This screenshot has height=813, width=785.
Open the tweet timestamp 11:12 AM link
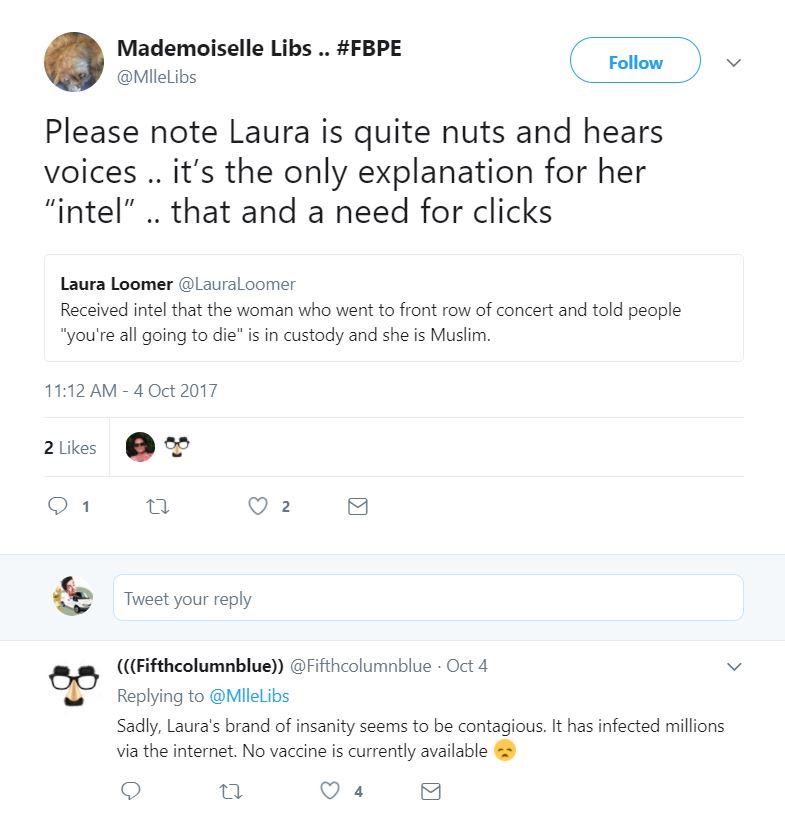130,390
